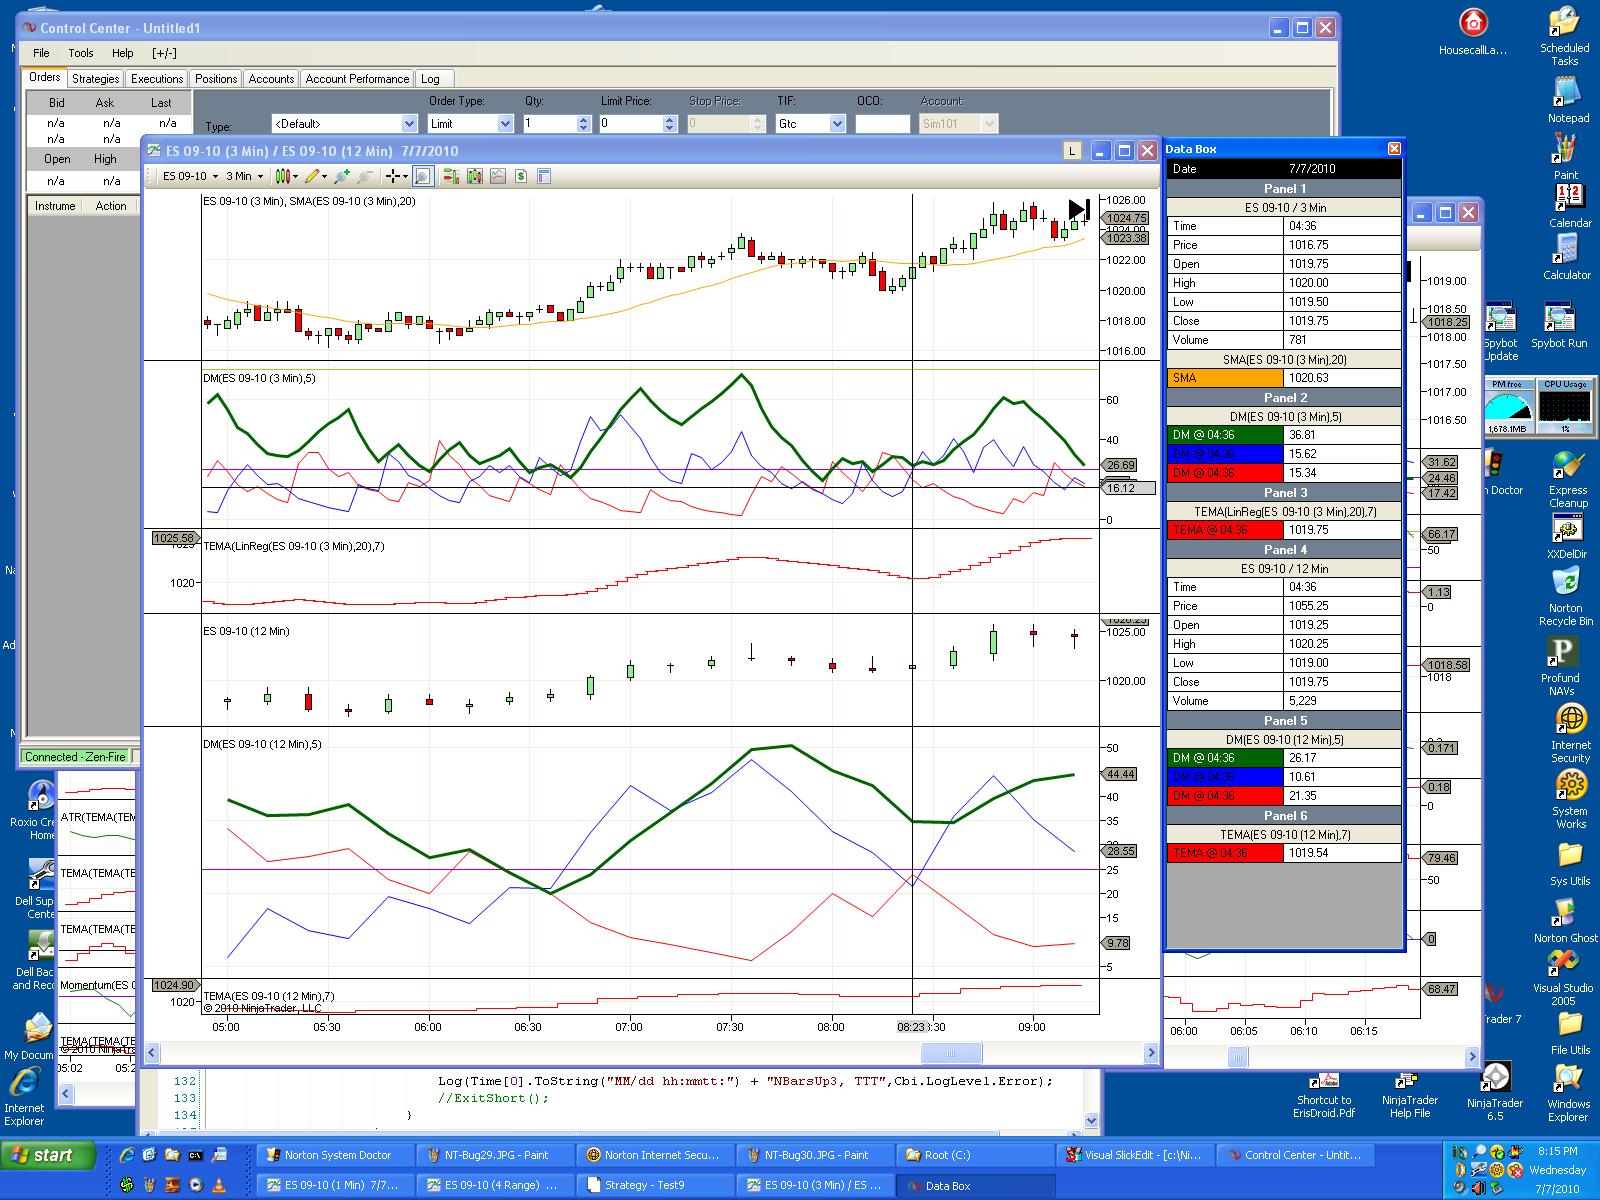The height and width of the screenshot is (1200, 1600).
Task: Click the L link button in chart title bar
Action: (x=1072, y=151)
